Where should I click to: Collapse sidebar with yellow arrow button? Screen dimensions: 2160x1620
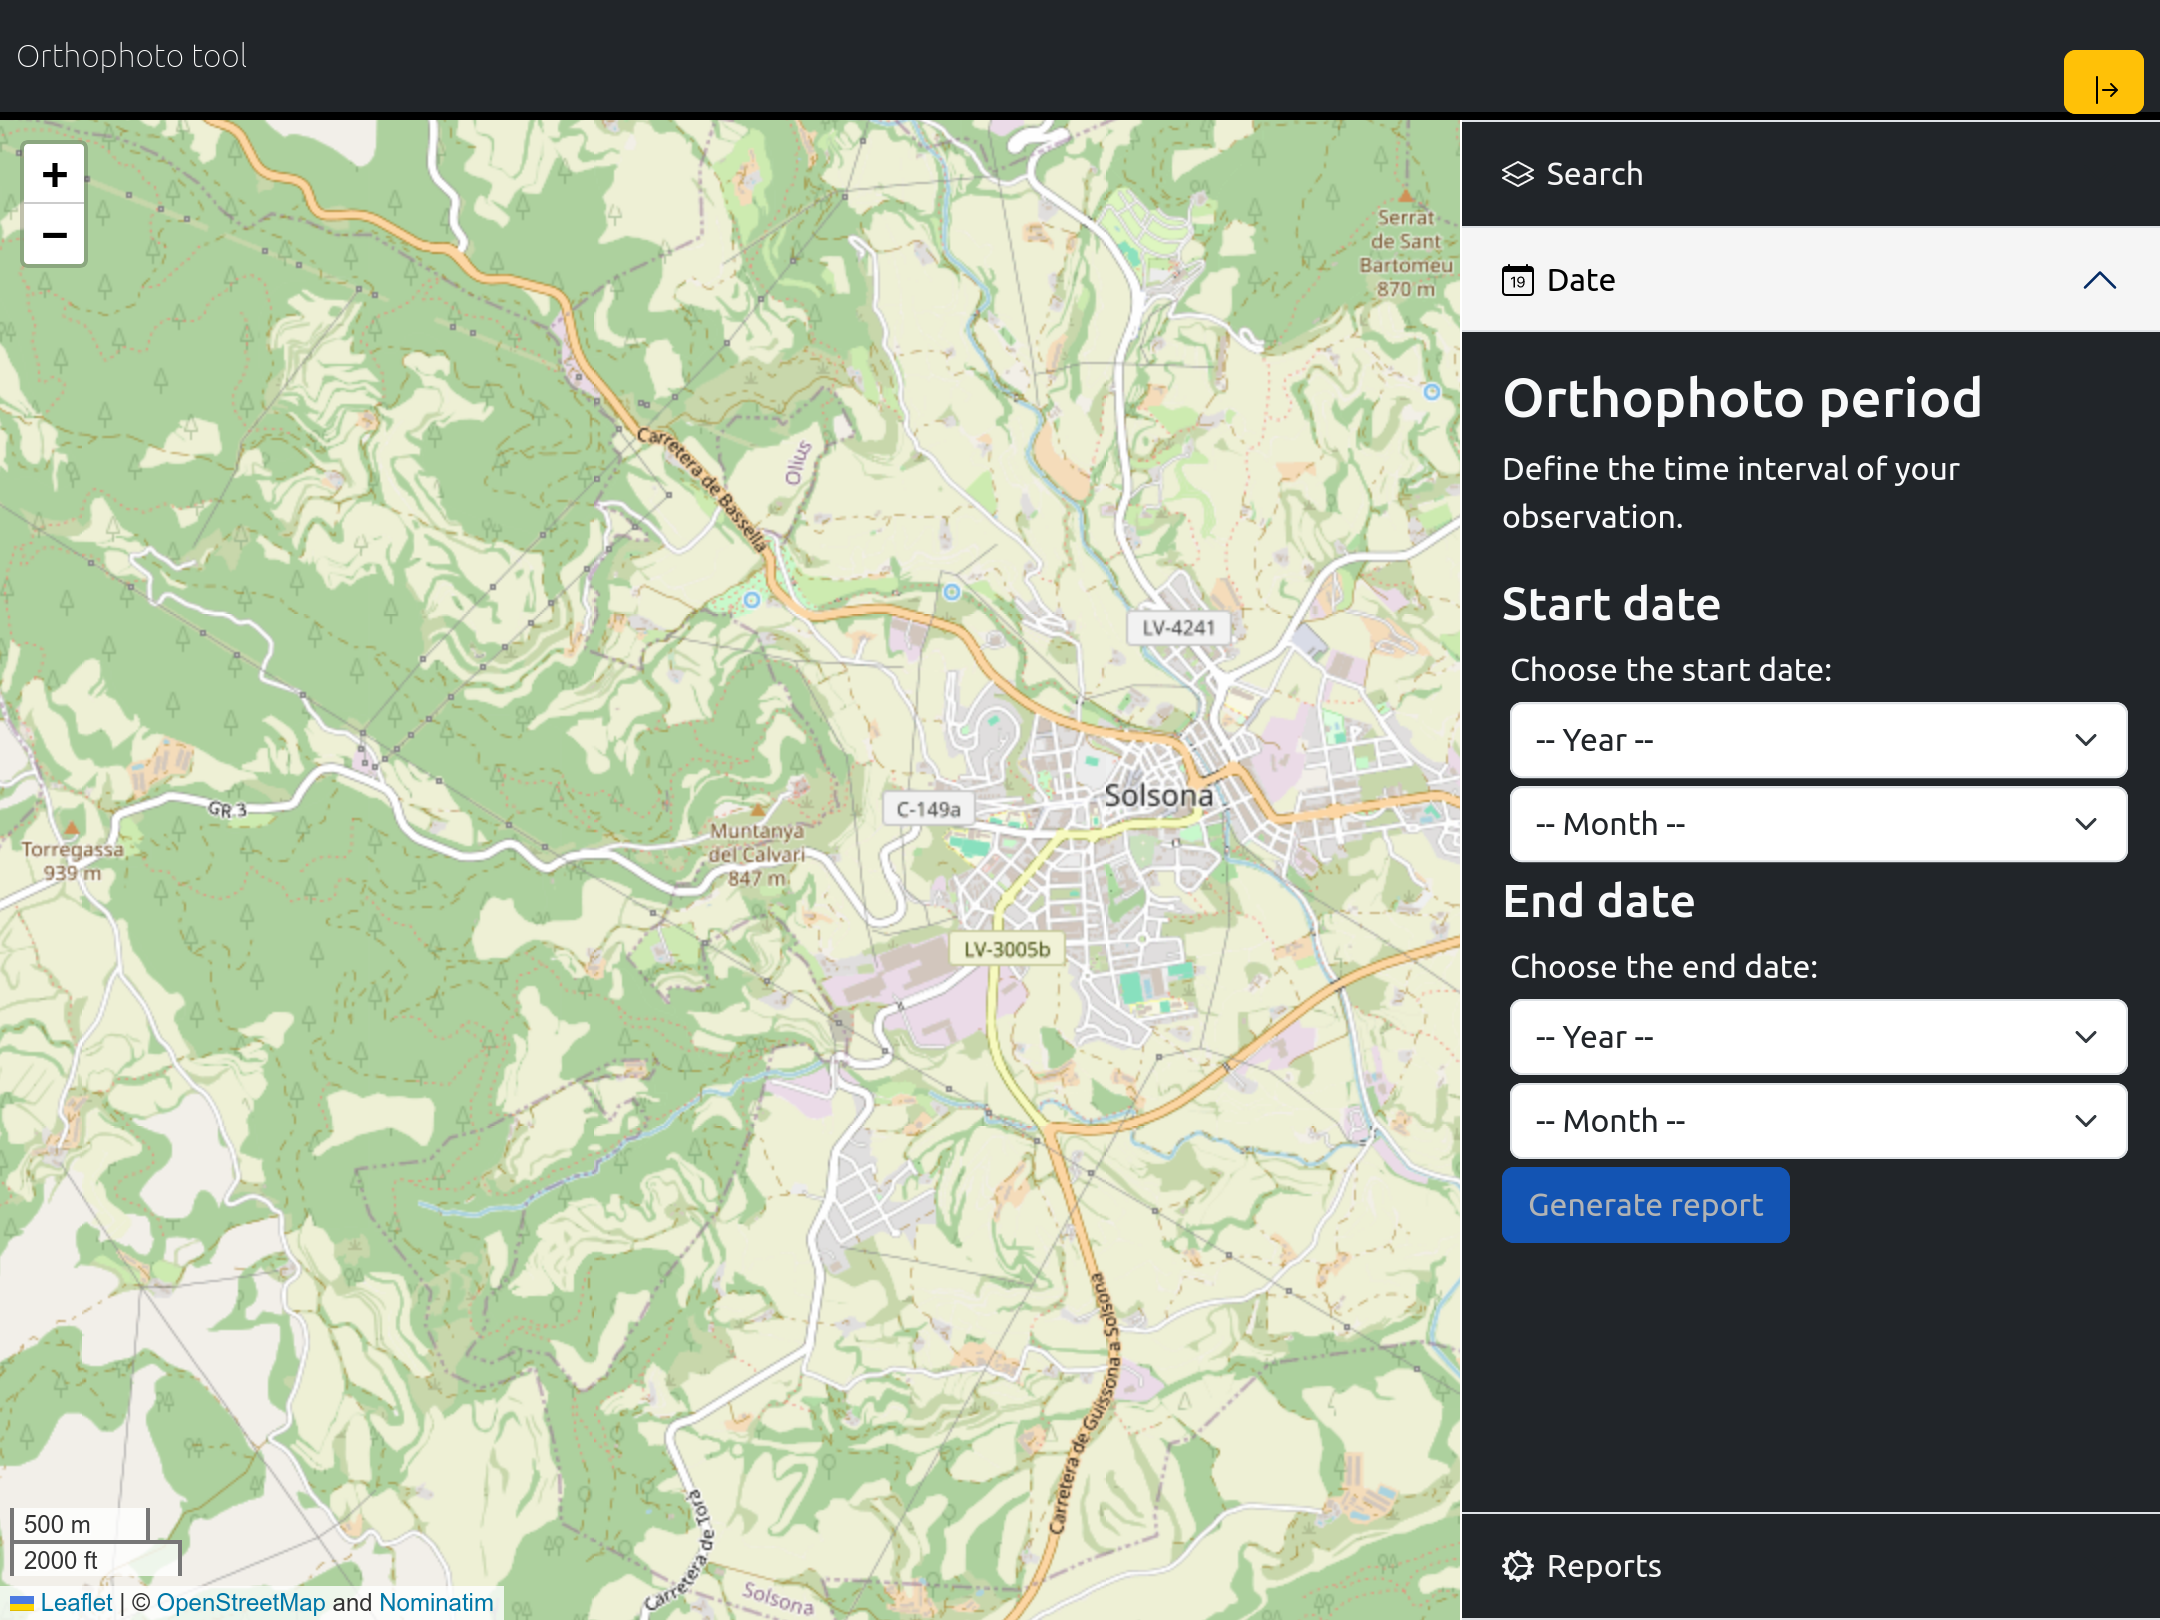[2103, 83]
